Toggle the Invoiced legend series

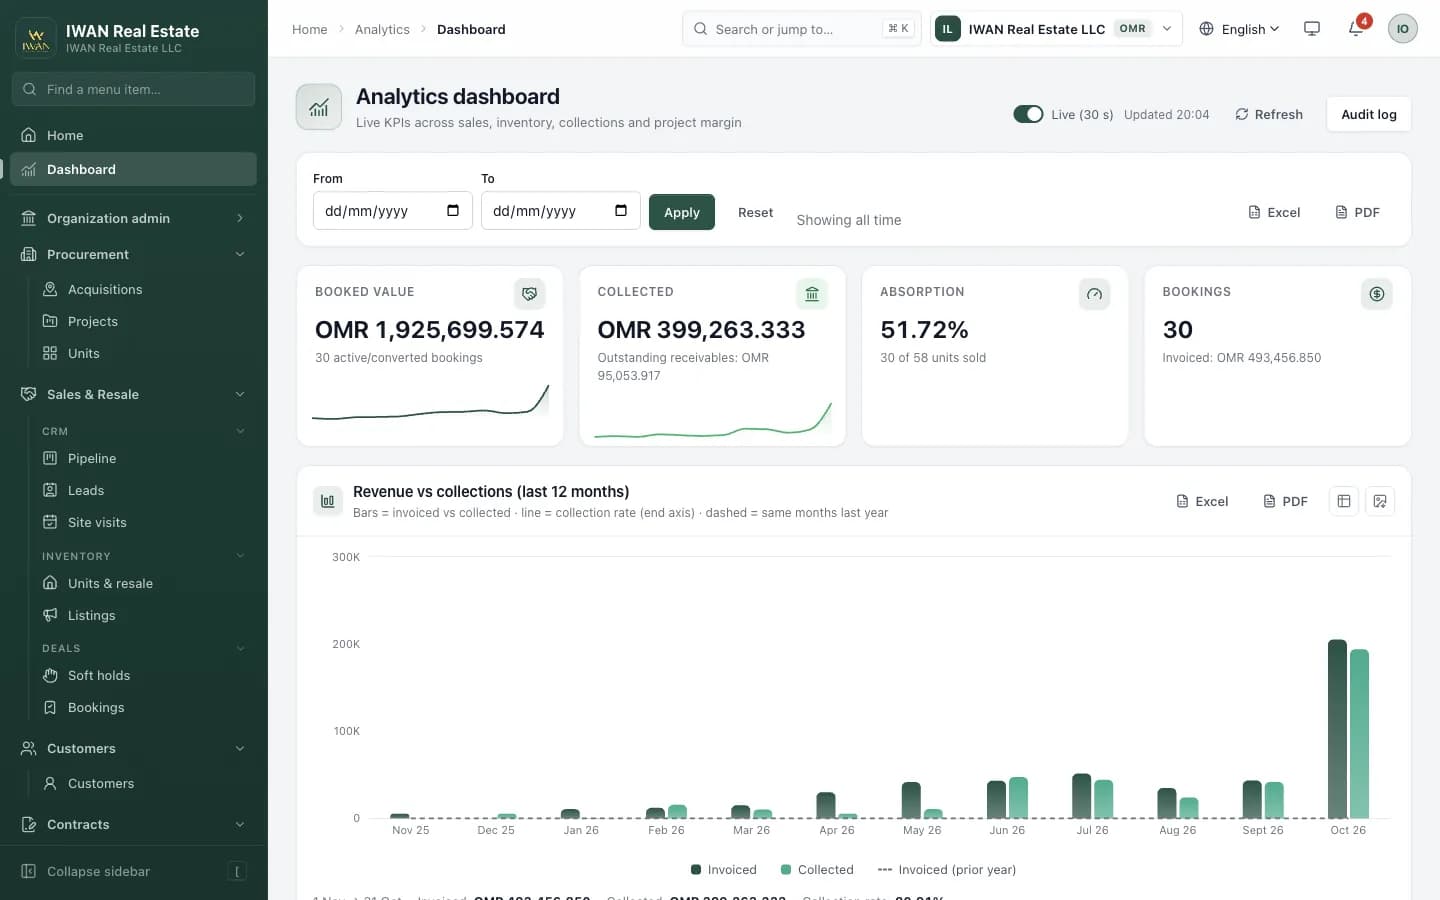[x=723, y=870]
